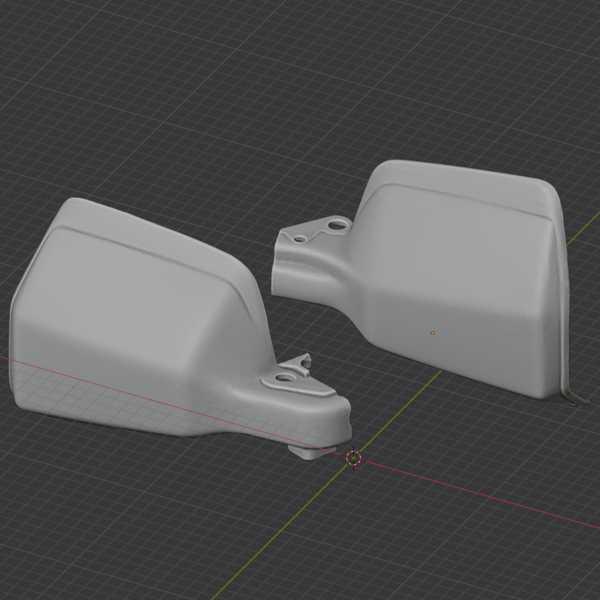600x600 pixels.
Task: Click the mounting hole on left guard bracket
Action: pos(283,378)
